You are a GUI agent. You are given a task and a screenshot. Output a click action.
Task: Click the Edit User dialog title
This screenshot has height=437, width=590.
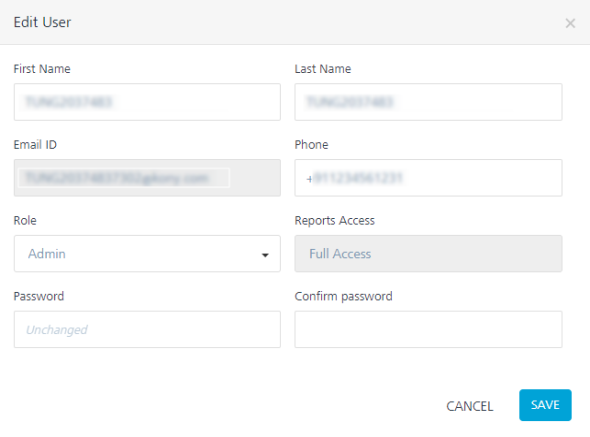(42, 22)
